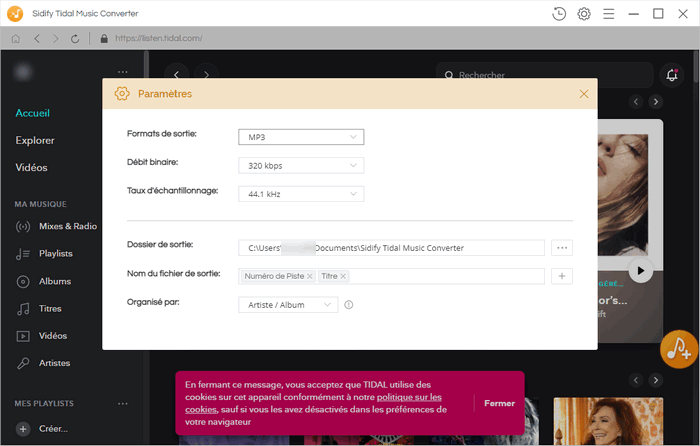Open the conversion history clock icon
Viewport: 700px width, 446px height.
(559, 14)
